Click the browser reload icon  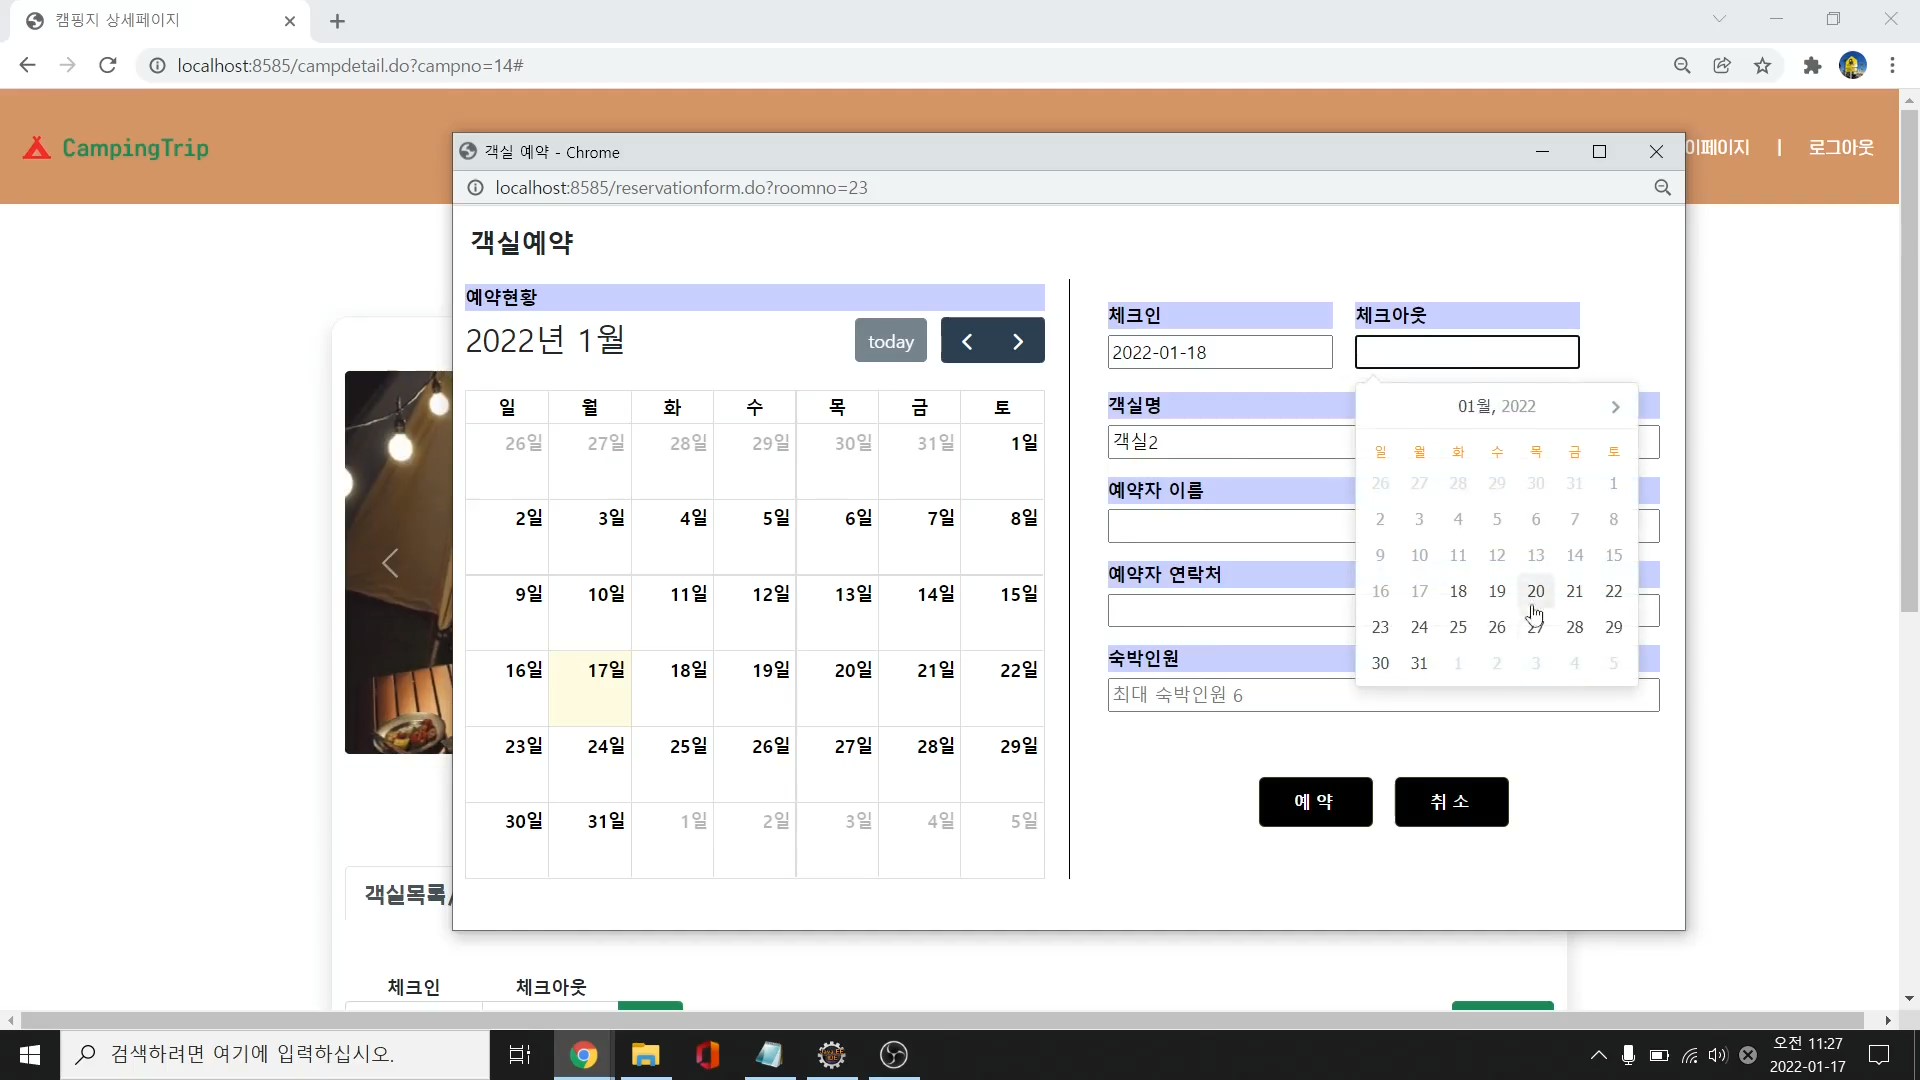tap(108, 65)
